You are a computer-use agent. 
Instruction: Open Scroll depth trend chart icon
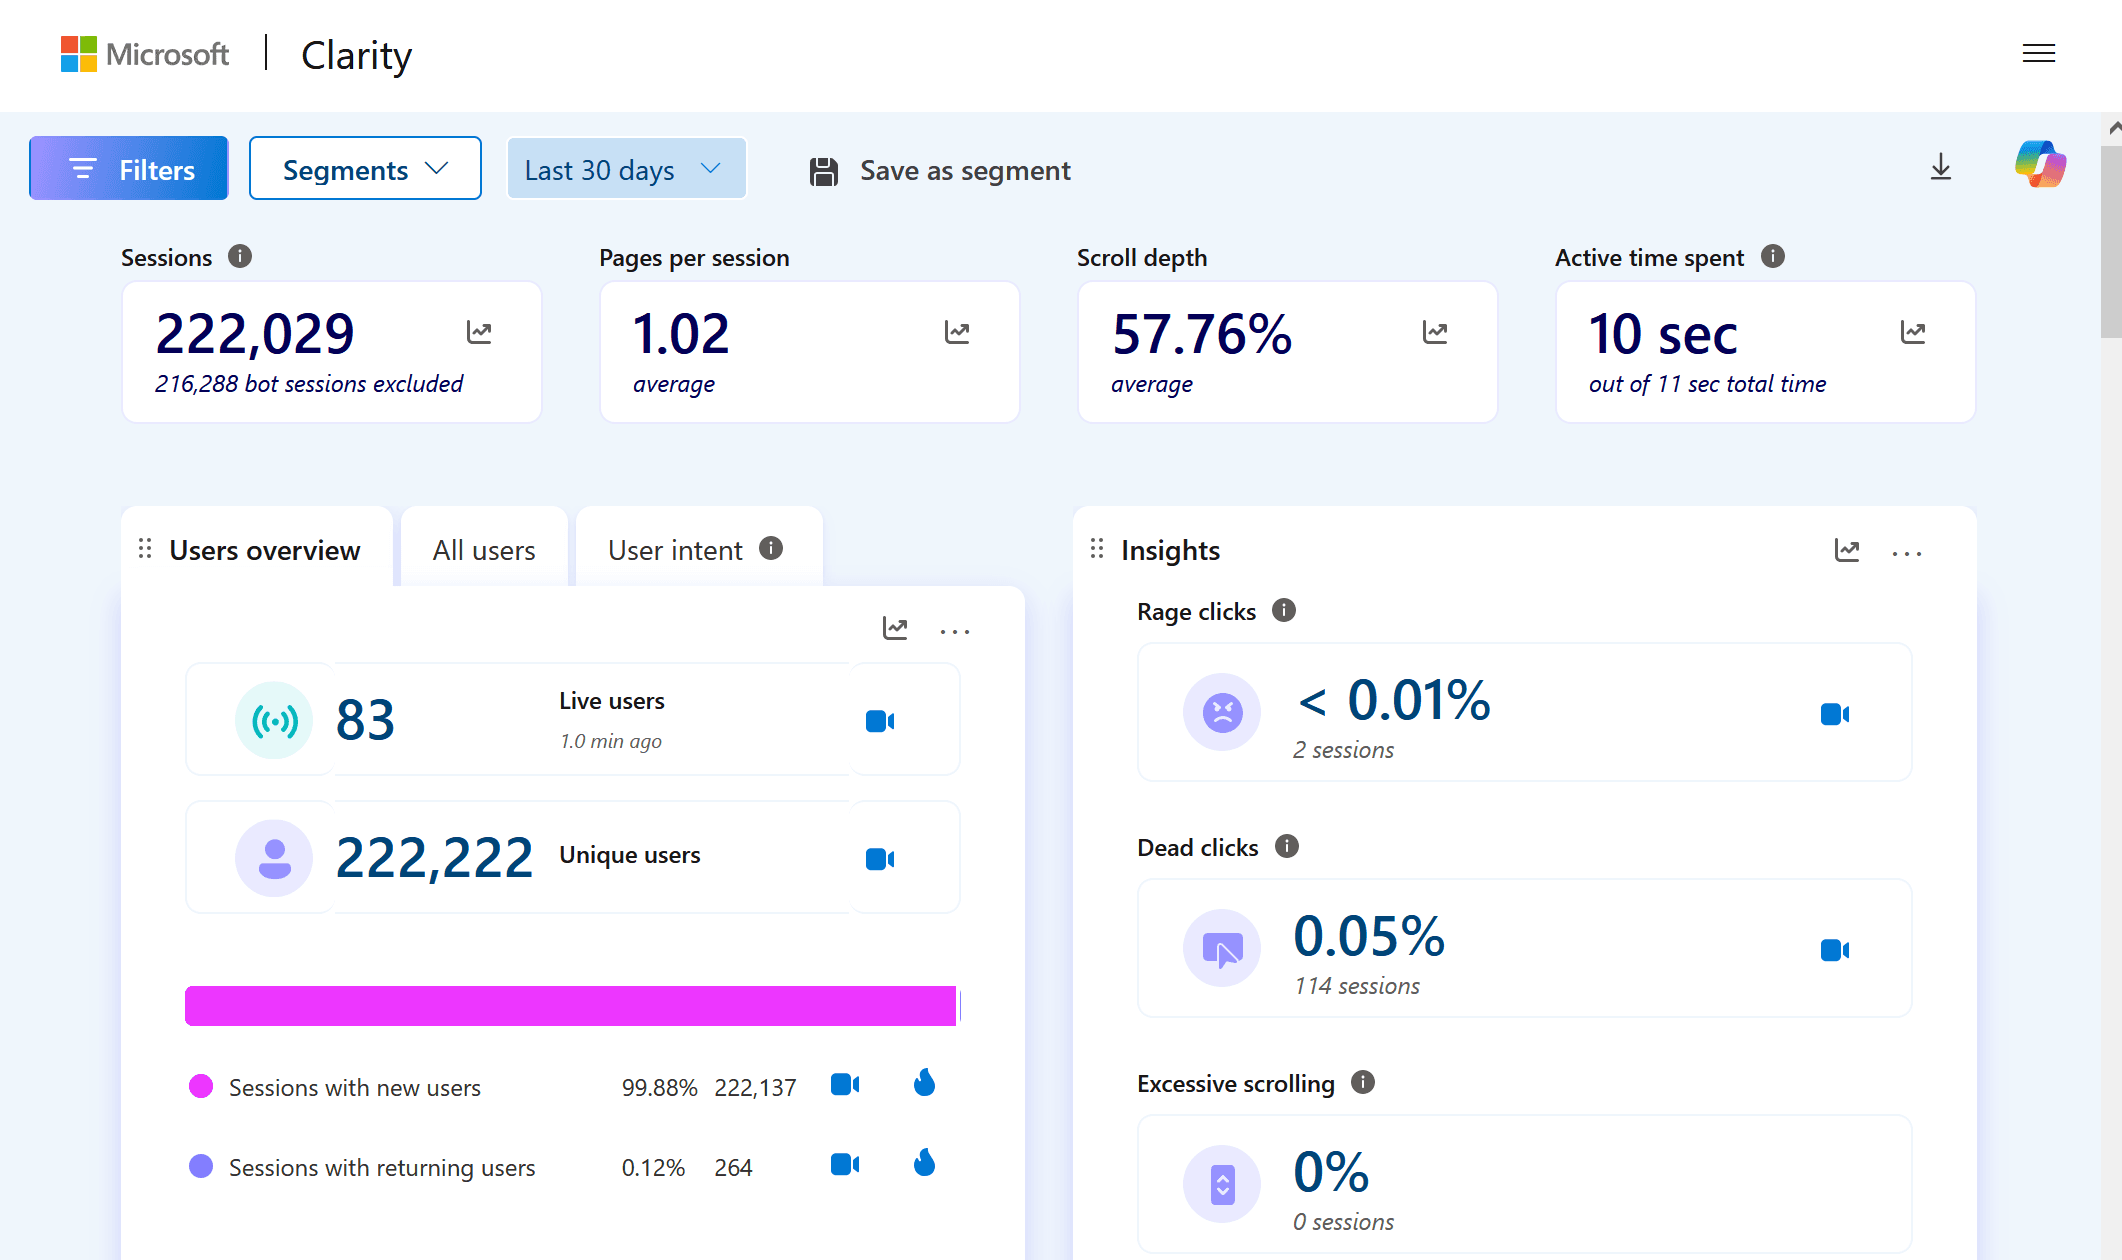(1435, 332)
